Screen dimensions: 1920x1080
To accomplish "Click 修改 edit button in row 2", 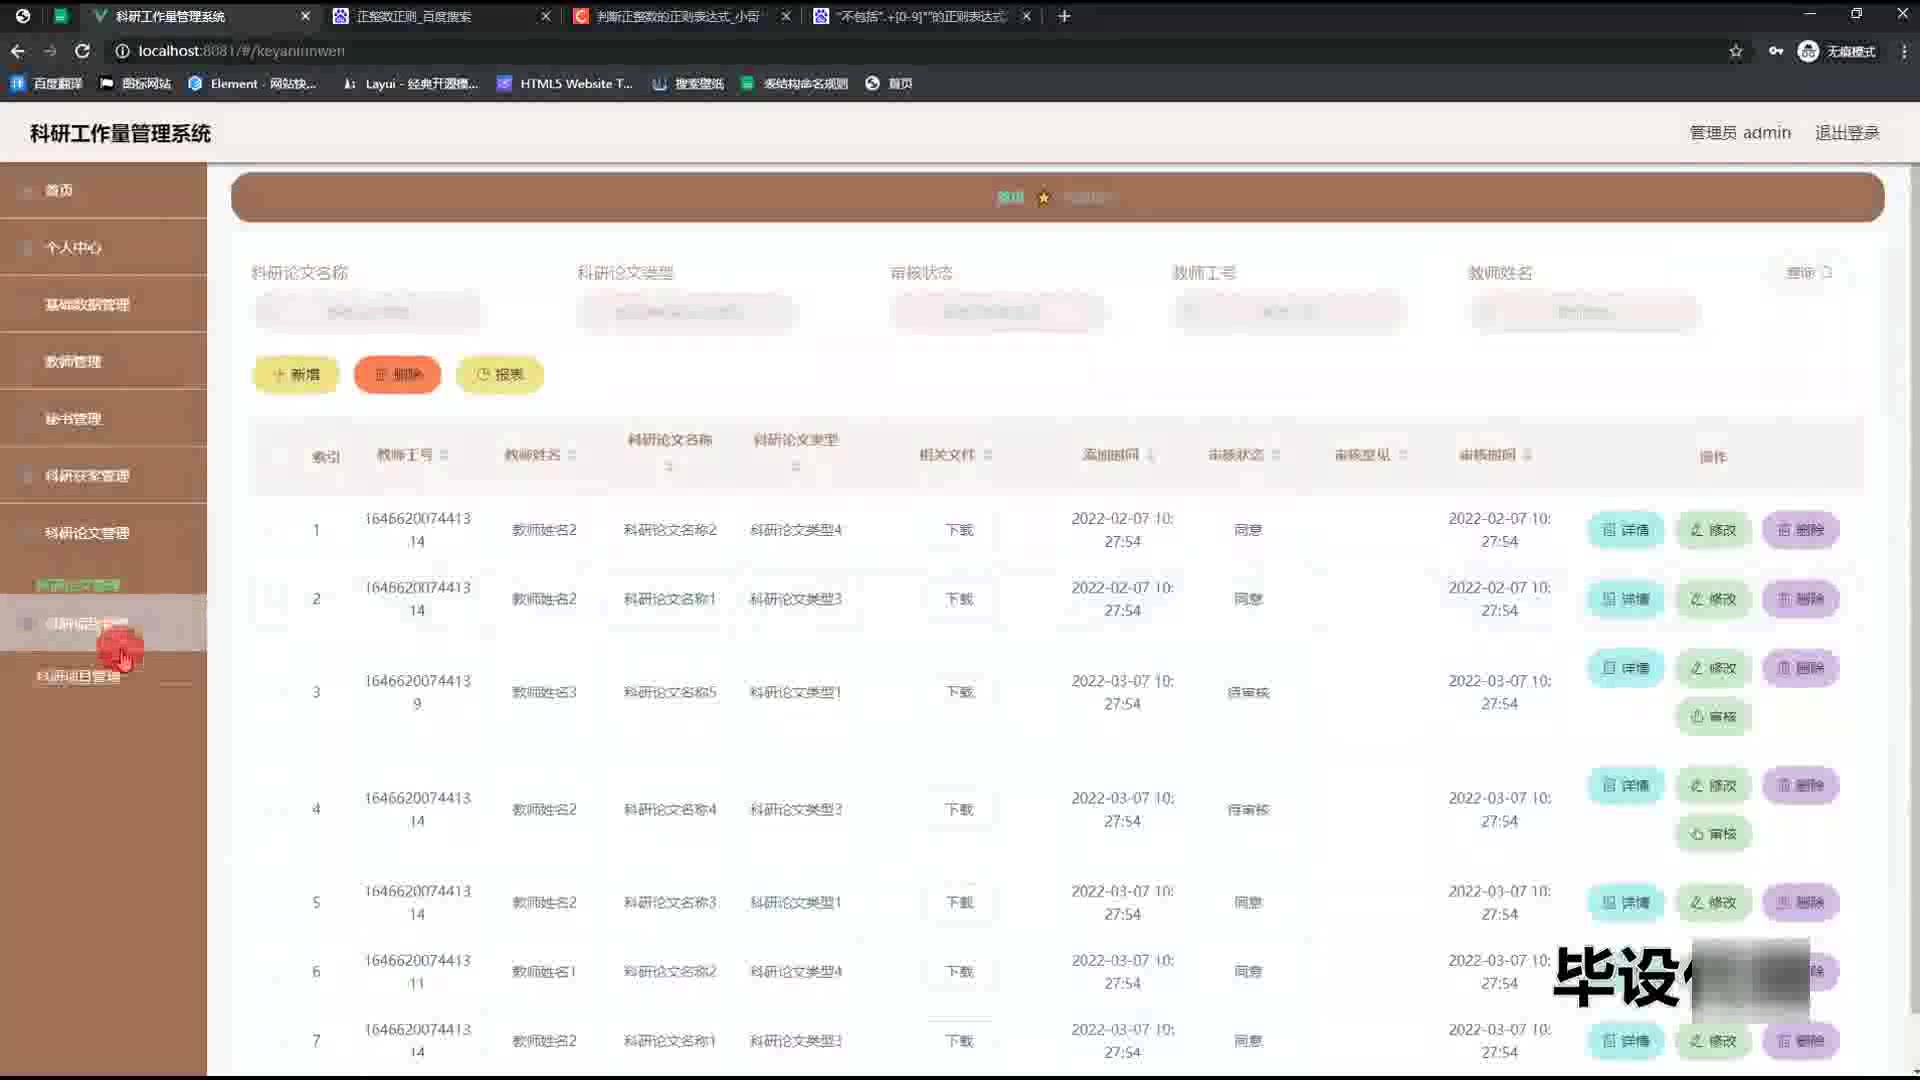I will click(1713, 599).
